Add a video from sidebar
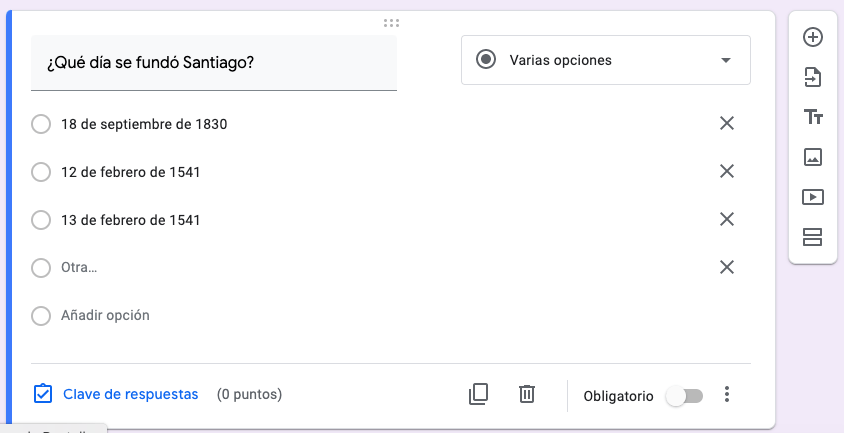The height and width of the screenshot is (433, 844). (x=813, y=197)
